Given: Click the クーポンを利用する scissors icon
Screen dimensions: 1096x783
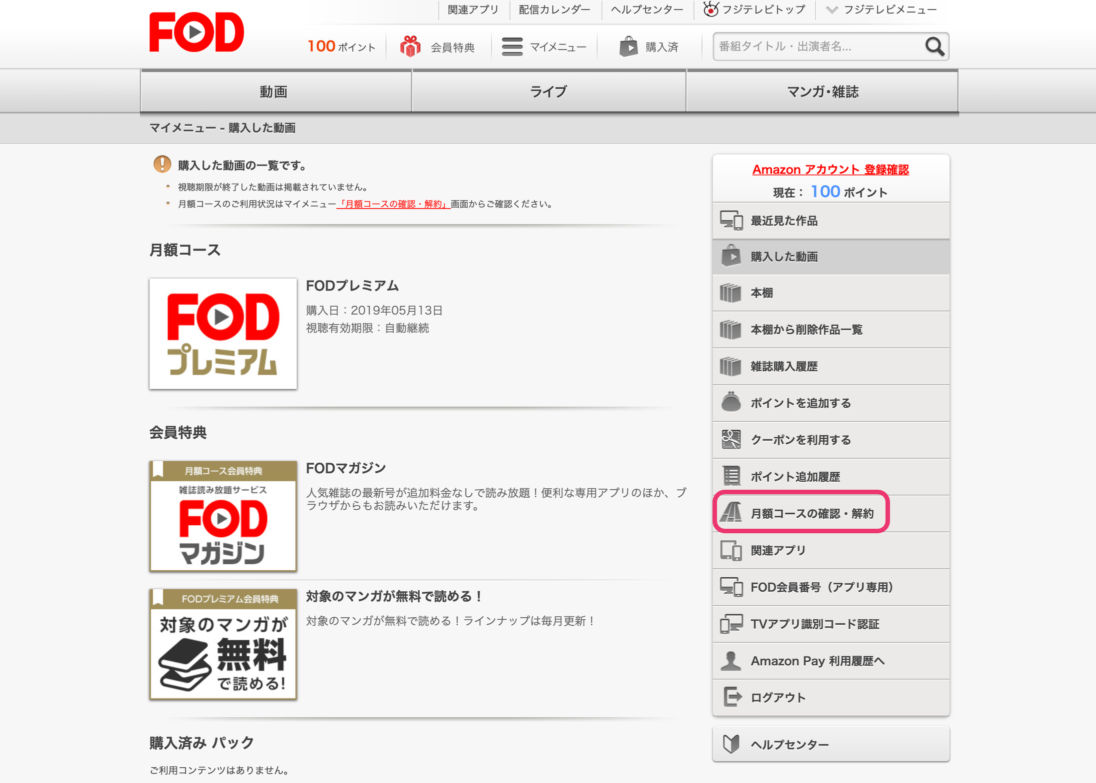Looking at the screenshot, I should click(731, 439).
